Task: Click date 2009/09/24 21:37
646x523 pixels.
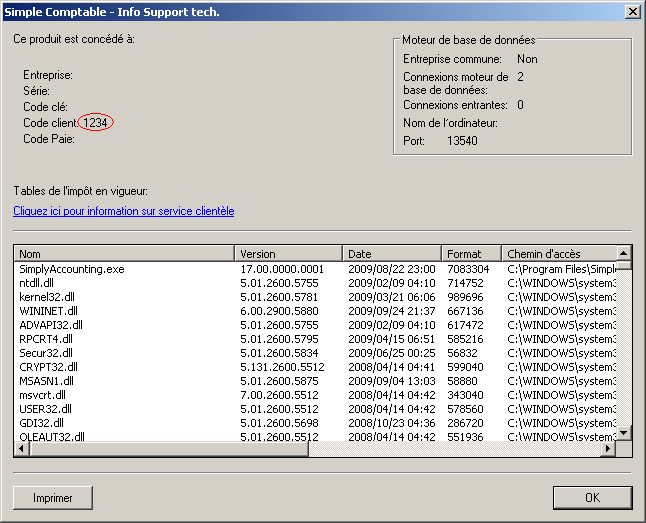Action: 392,311
